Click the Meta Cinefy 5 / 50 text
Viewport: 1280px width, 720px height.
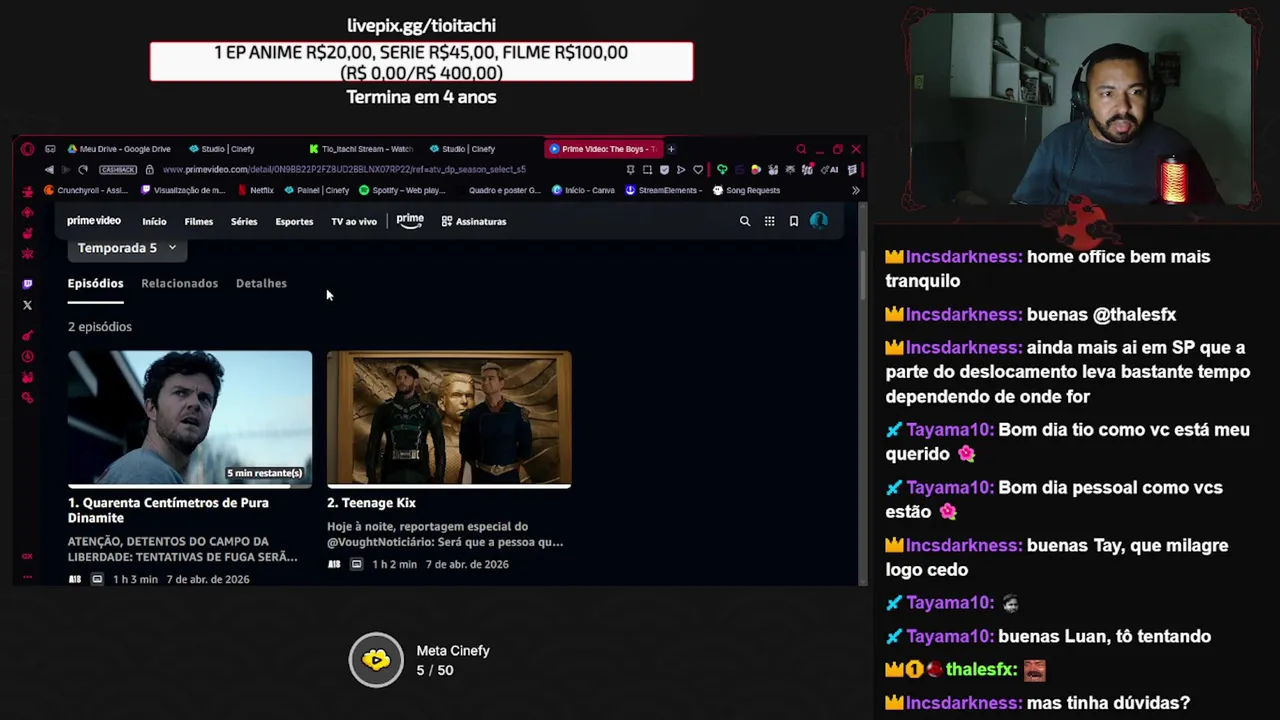(x=453, y=660)
